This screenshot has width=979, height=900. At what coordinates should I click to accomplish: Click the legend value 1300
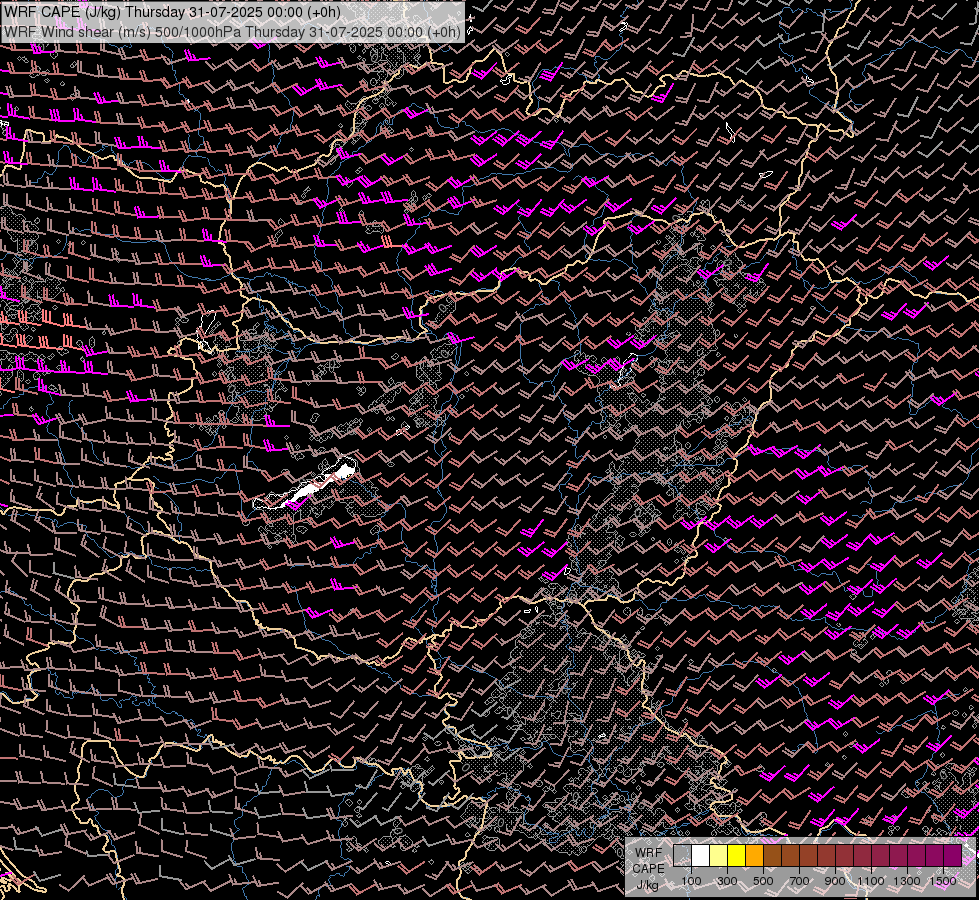[907, 881]
